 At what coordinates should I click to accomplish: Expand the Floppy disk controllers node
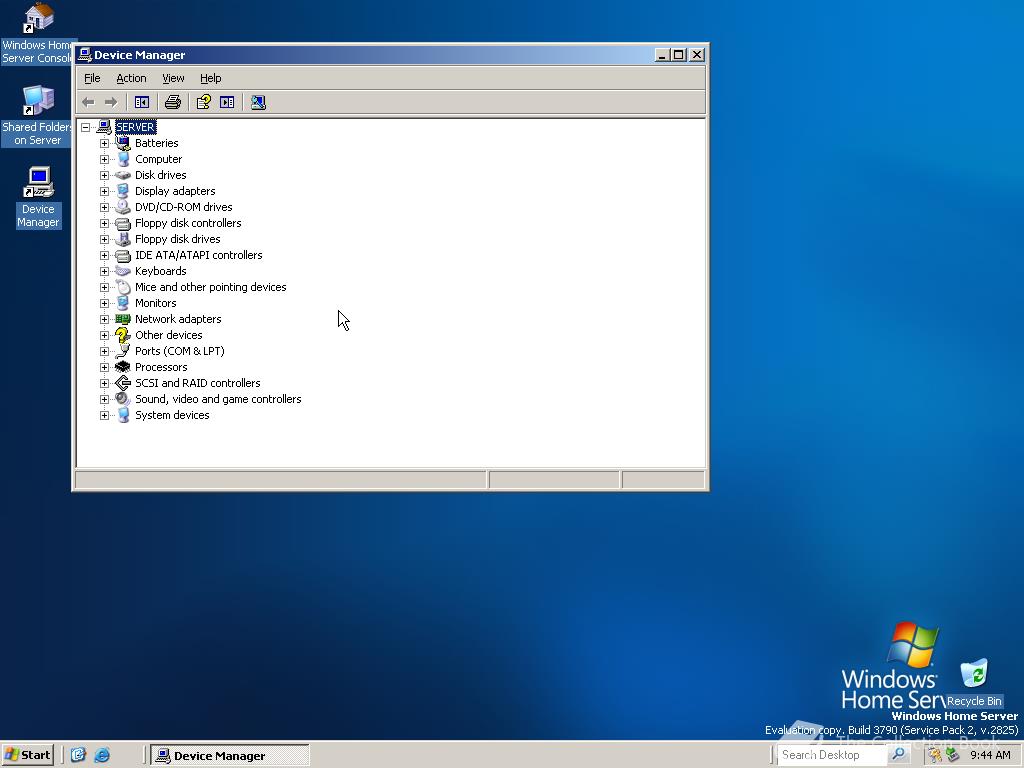pyautogui.click(x=104, y=223)
